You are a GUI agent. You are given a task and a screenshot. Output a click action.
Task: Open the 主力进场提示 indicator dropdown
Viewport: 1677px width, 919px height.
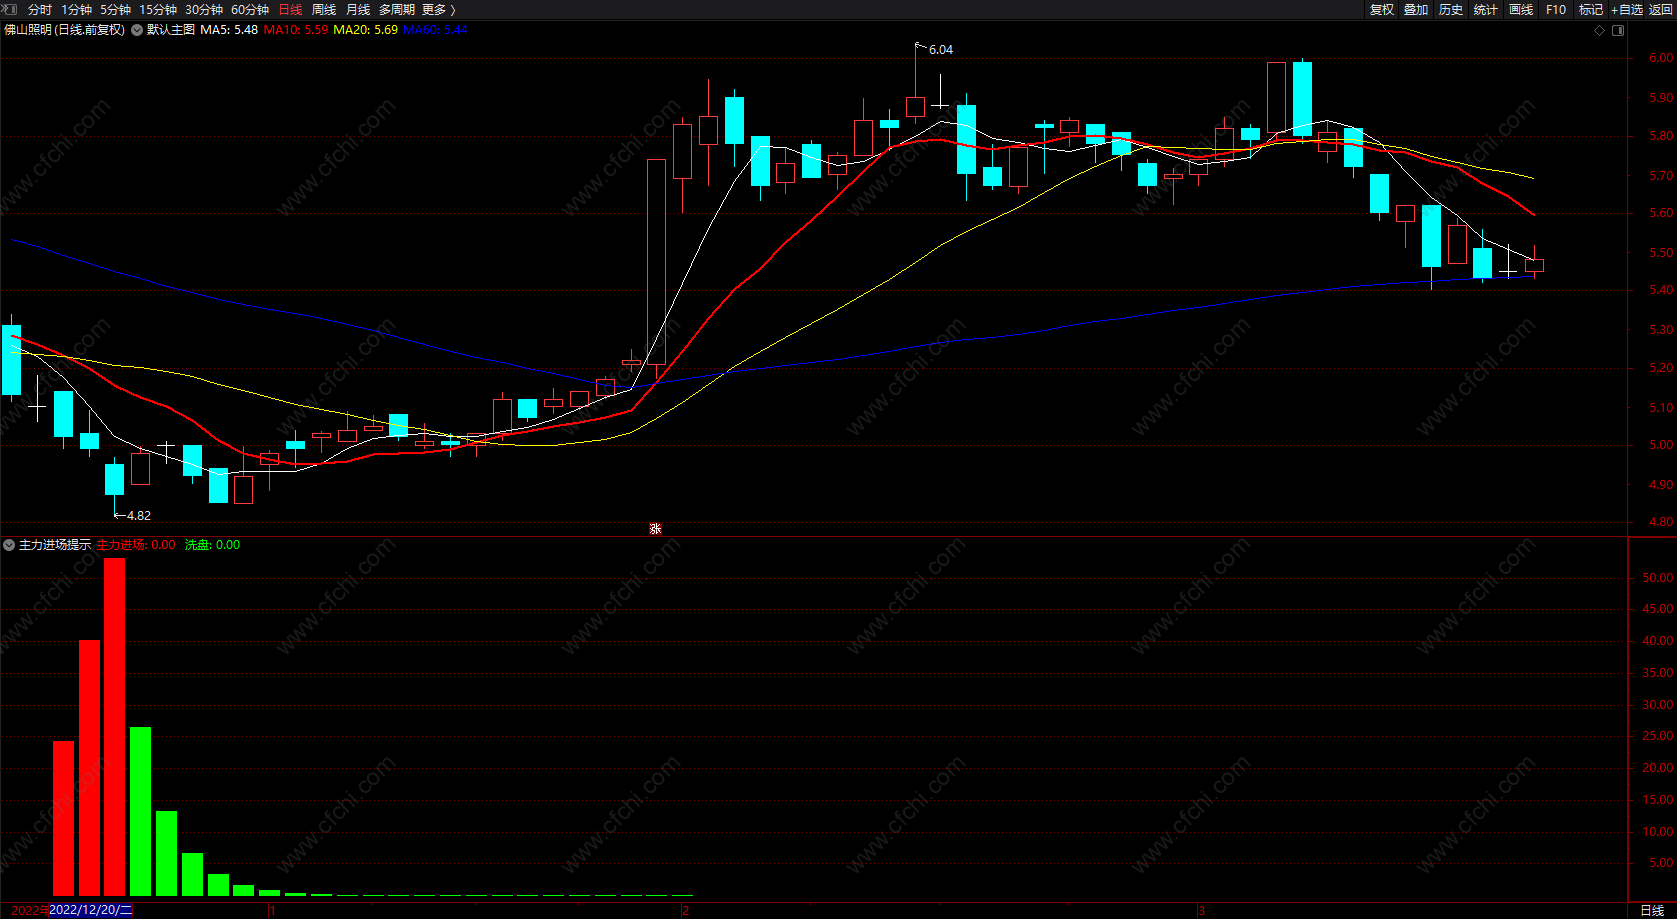(x=9, y=545)
